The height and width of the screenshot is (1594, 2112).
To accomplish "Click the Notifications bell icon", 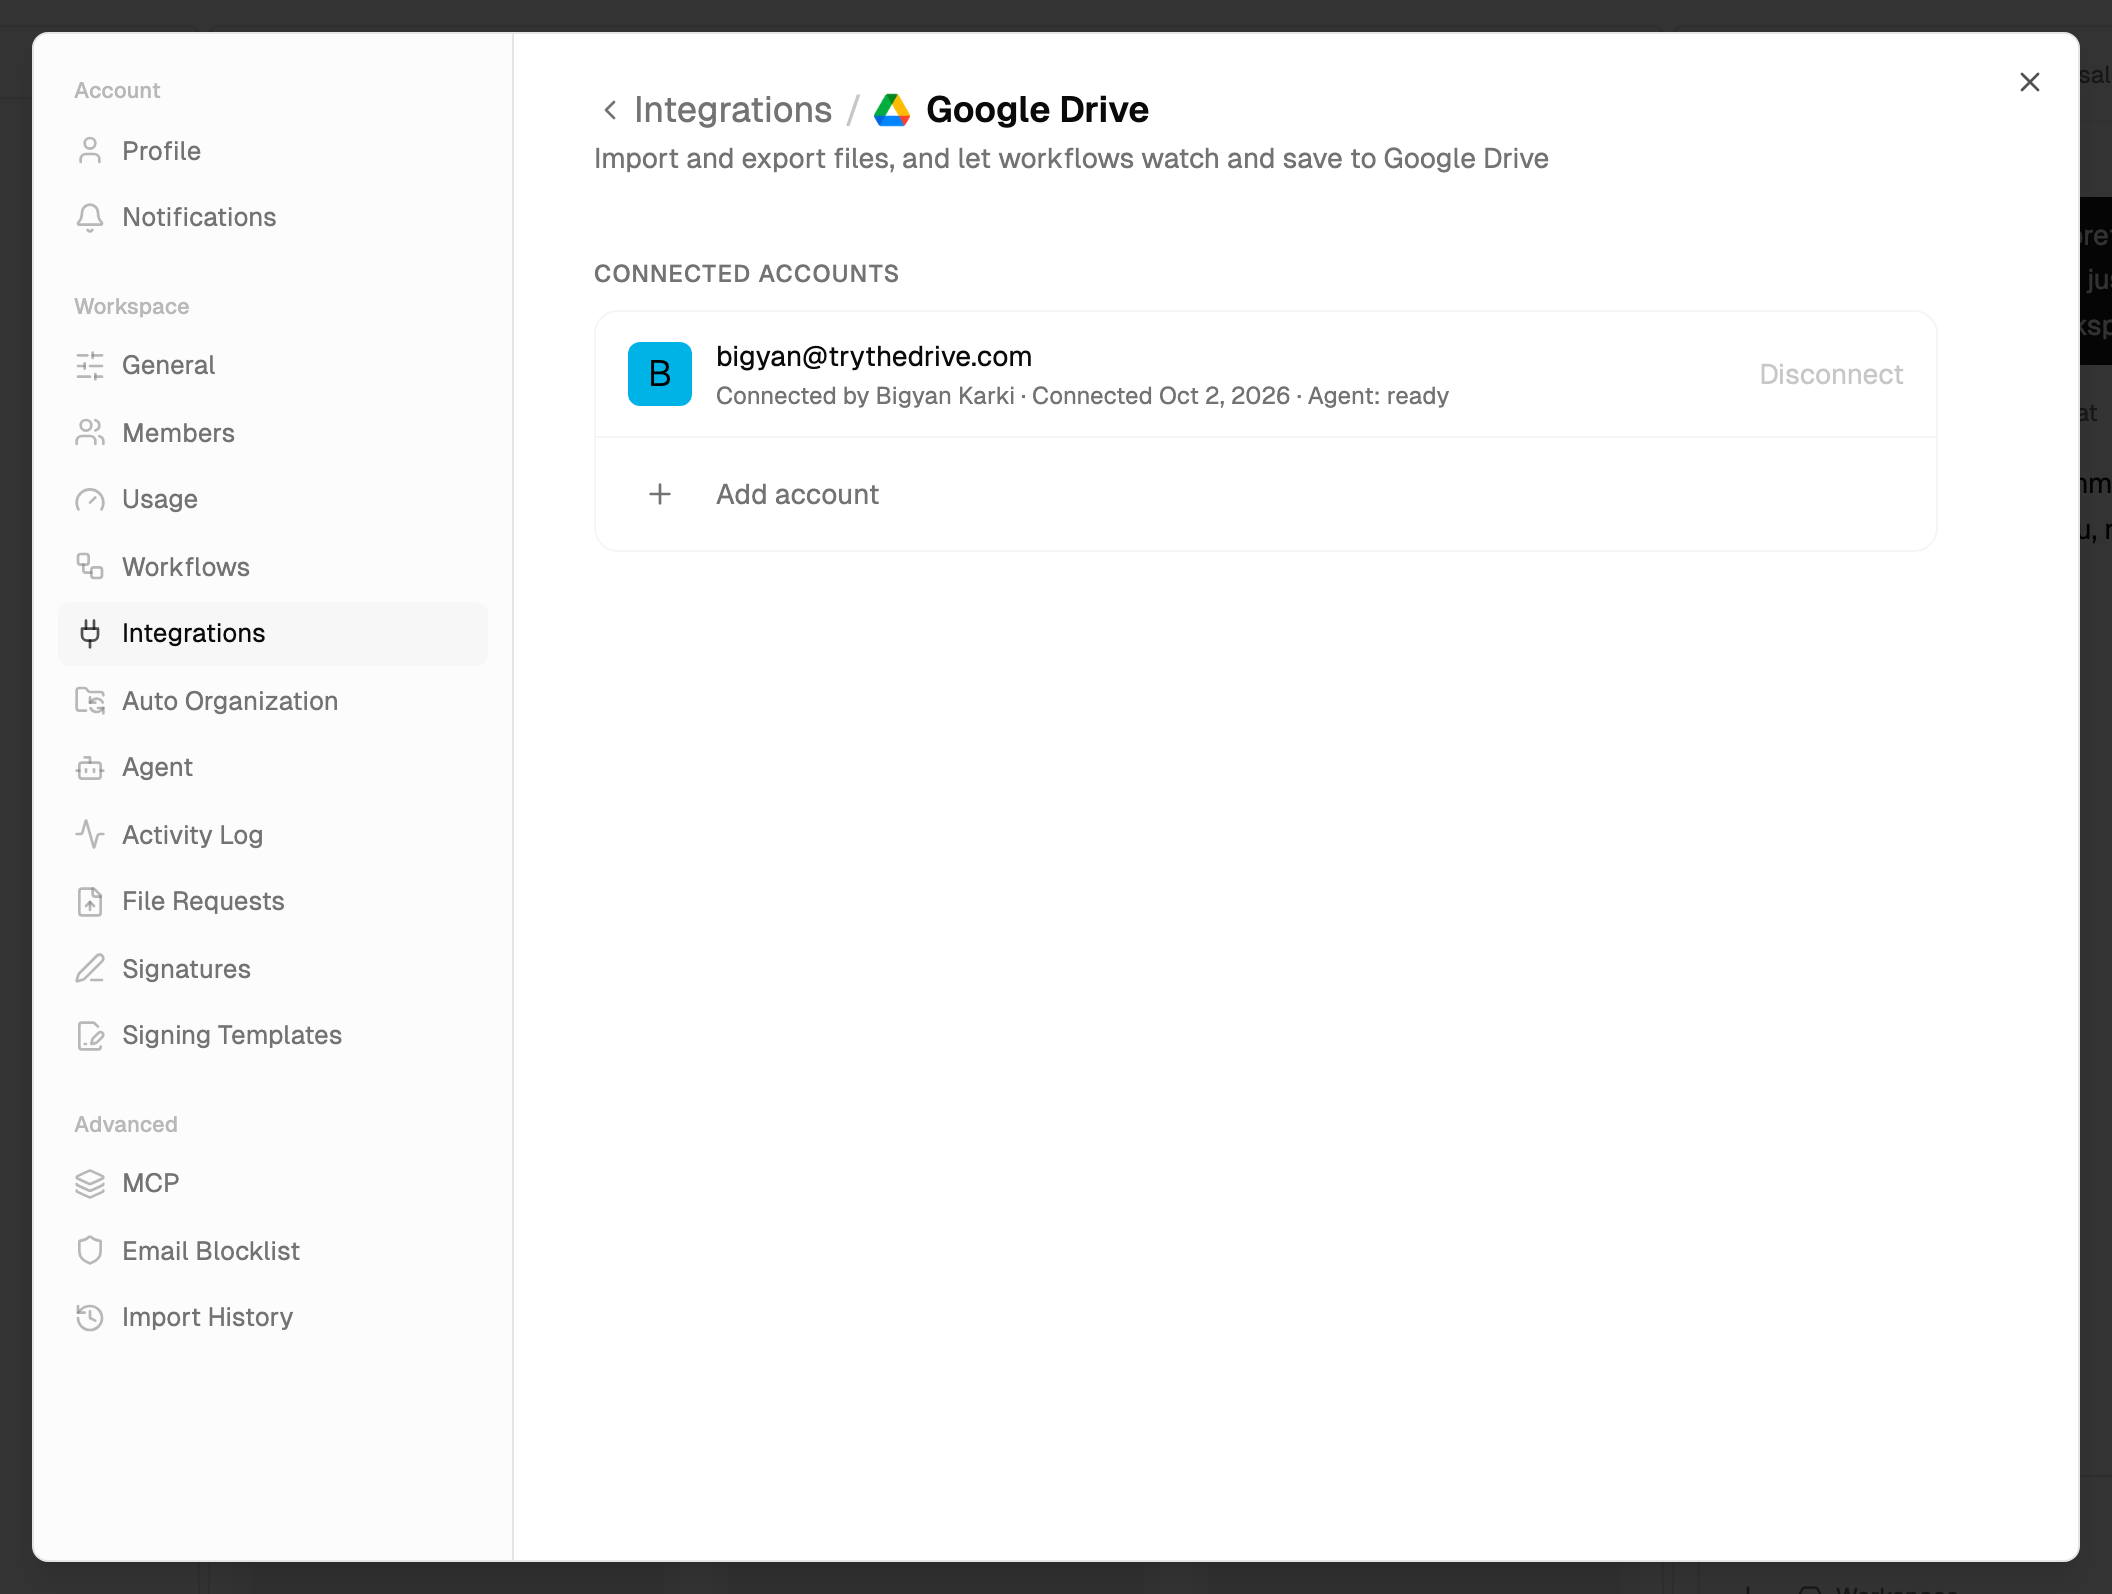I will tap(90, 217).
